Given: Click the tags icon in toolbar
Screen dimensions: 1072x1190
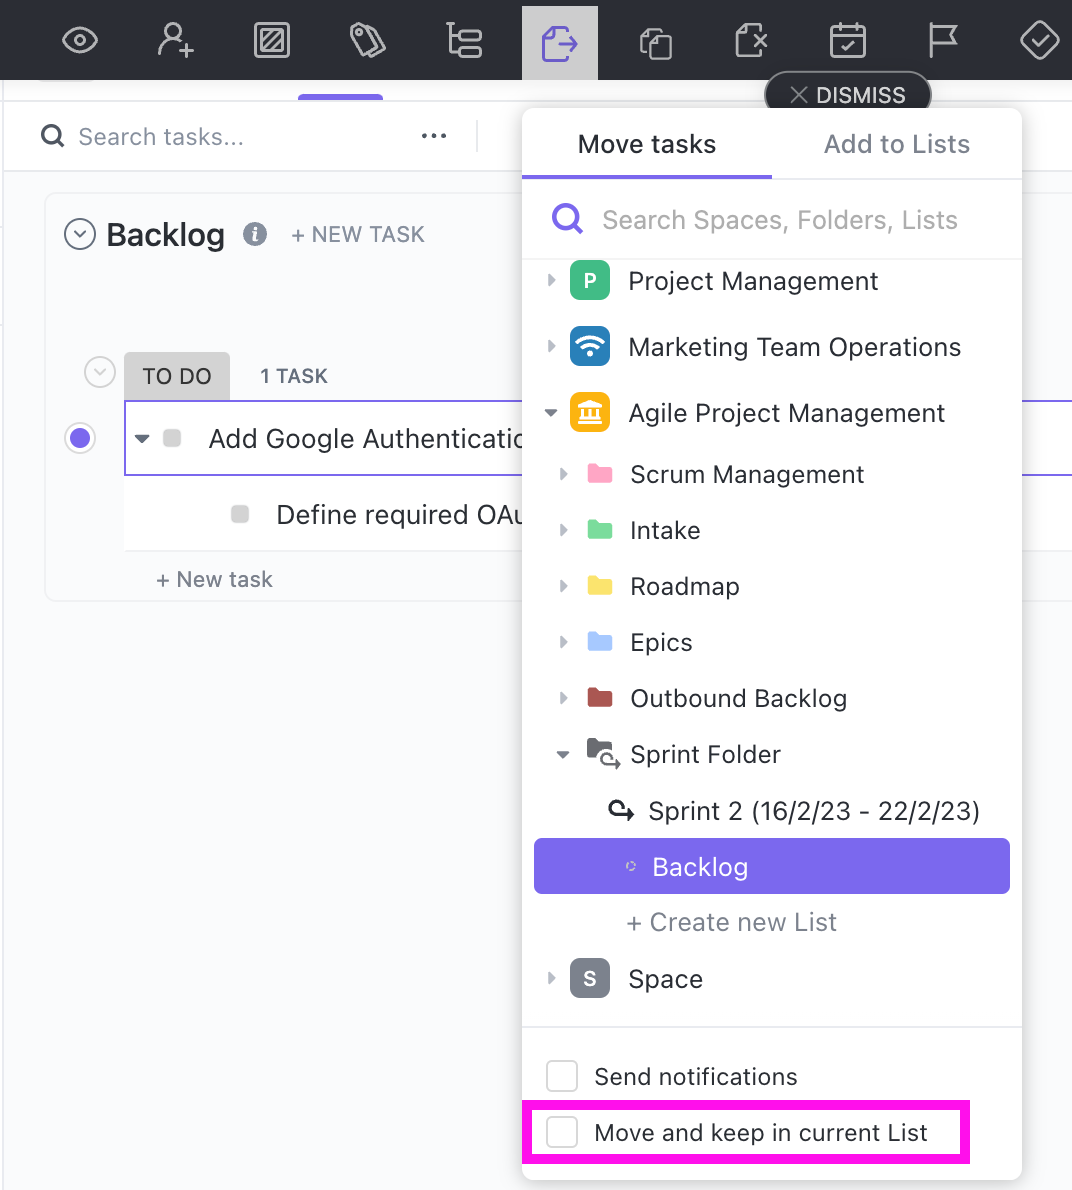Looking at the screenshot, I should pyautogui.click(x=367, y=41).
